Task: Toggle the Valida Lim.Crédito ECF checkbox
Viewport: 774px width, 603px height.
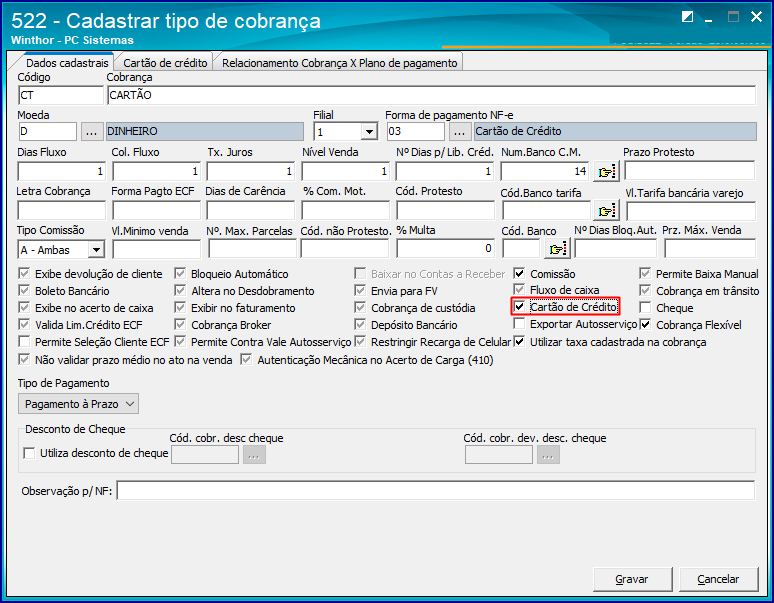Action: coord(24,324)
